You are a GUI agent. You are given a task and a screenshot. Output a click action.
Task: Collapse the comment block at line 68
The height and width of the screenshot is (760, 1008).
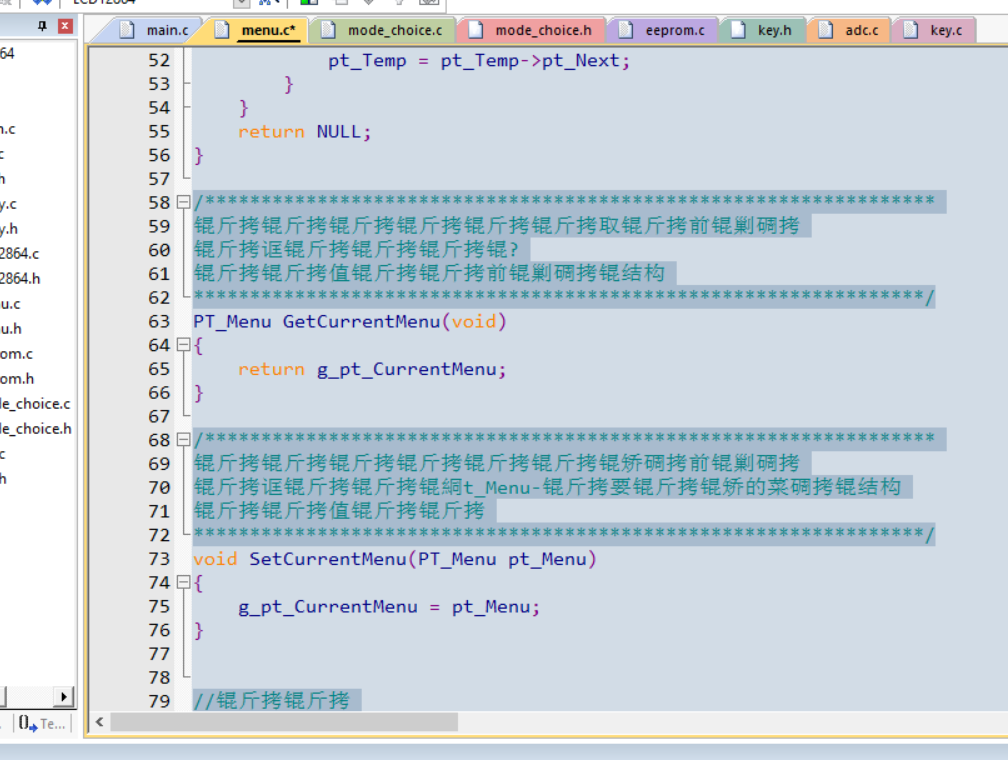click(x=183, y=440)
